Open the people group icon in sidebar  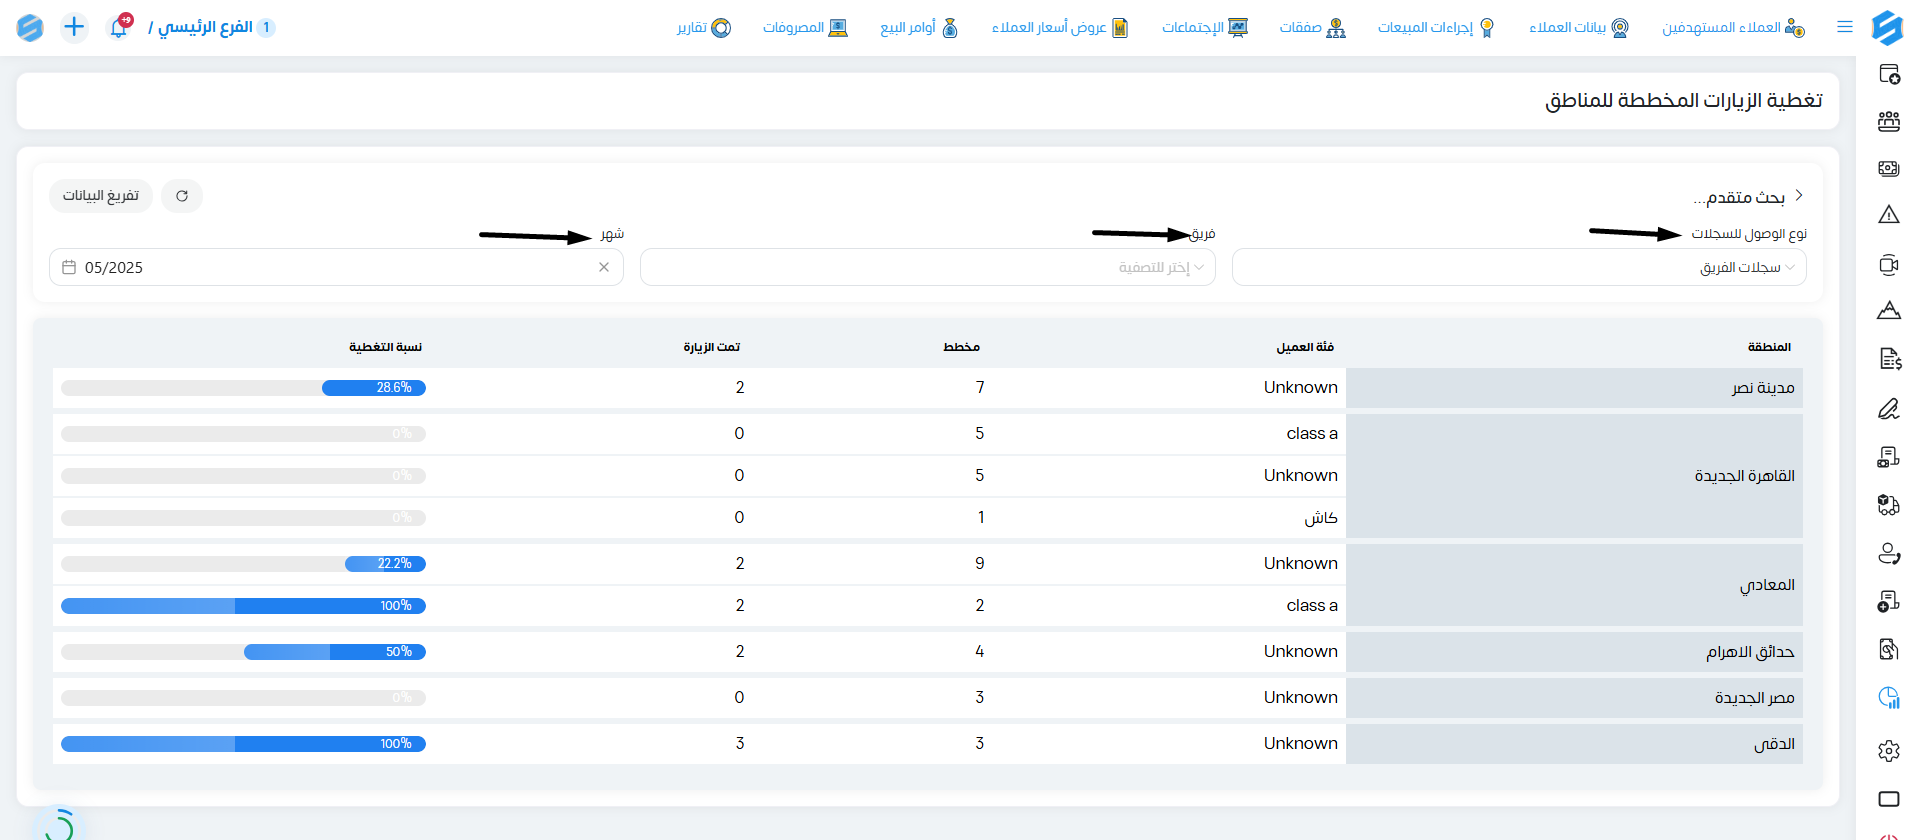pyautogui.click(x=1889, y=122)
